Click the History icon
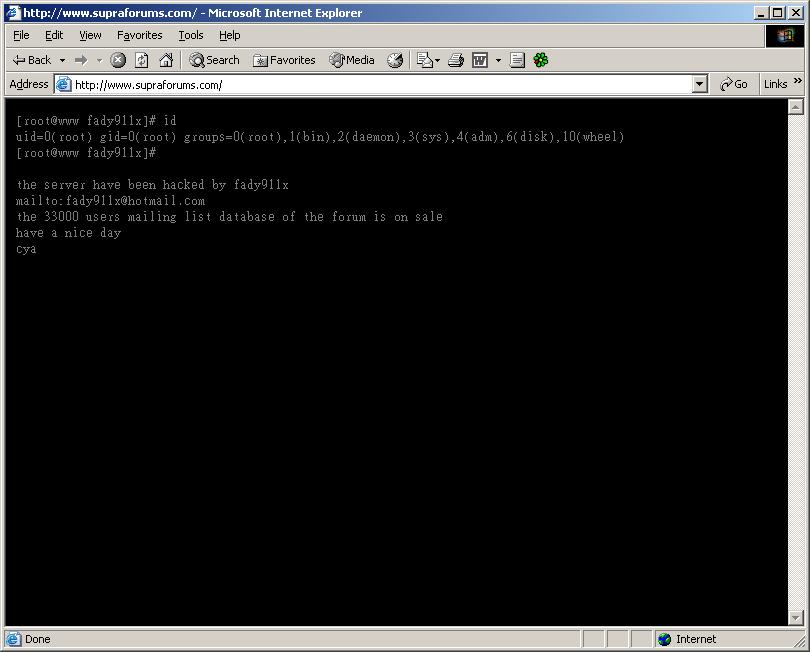This screenshot has height=652, width=810. click(395, 60)
